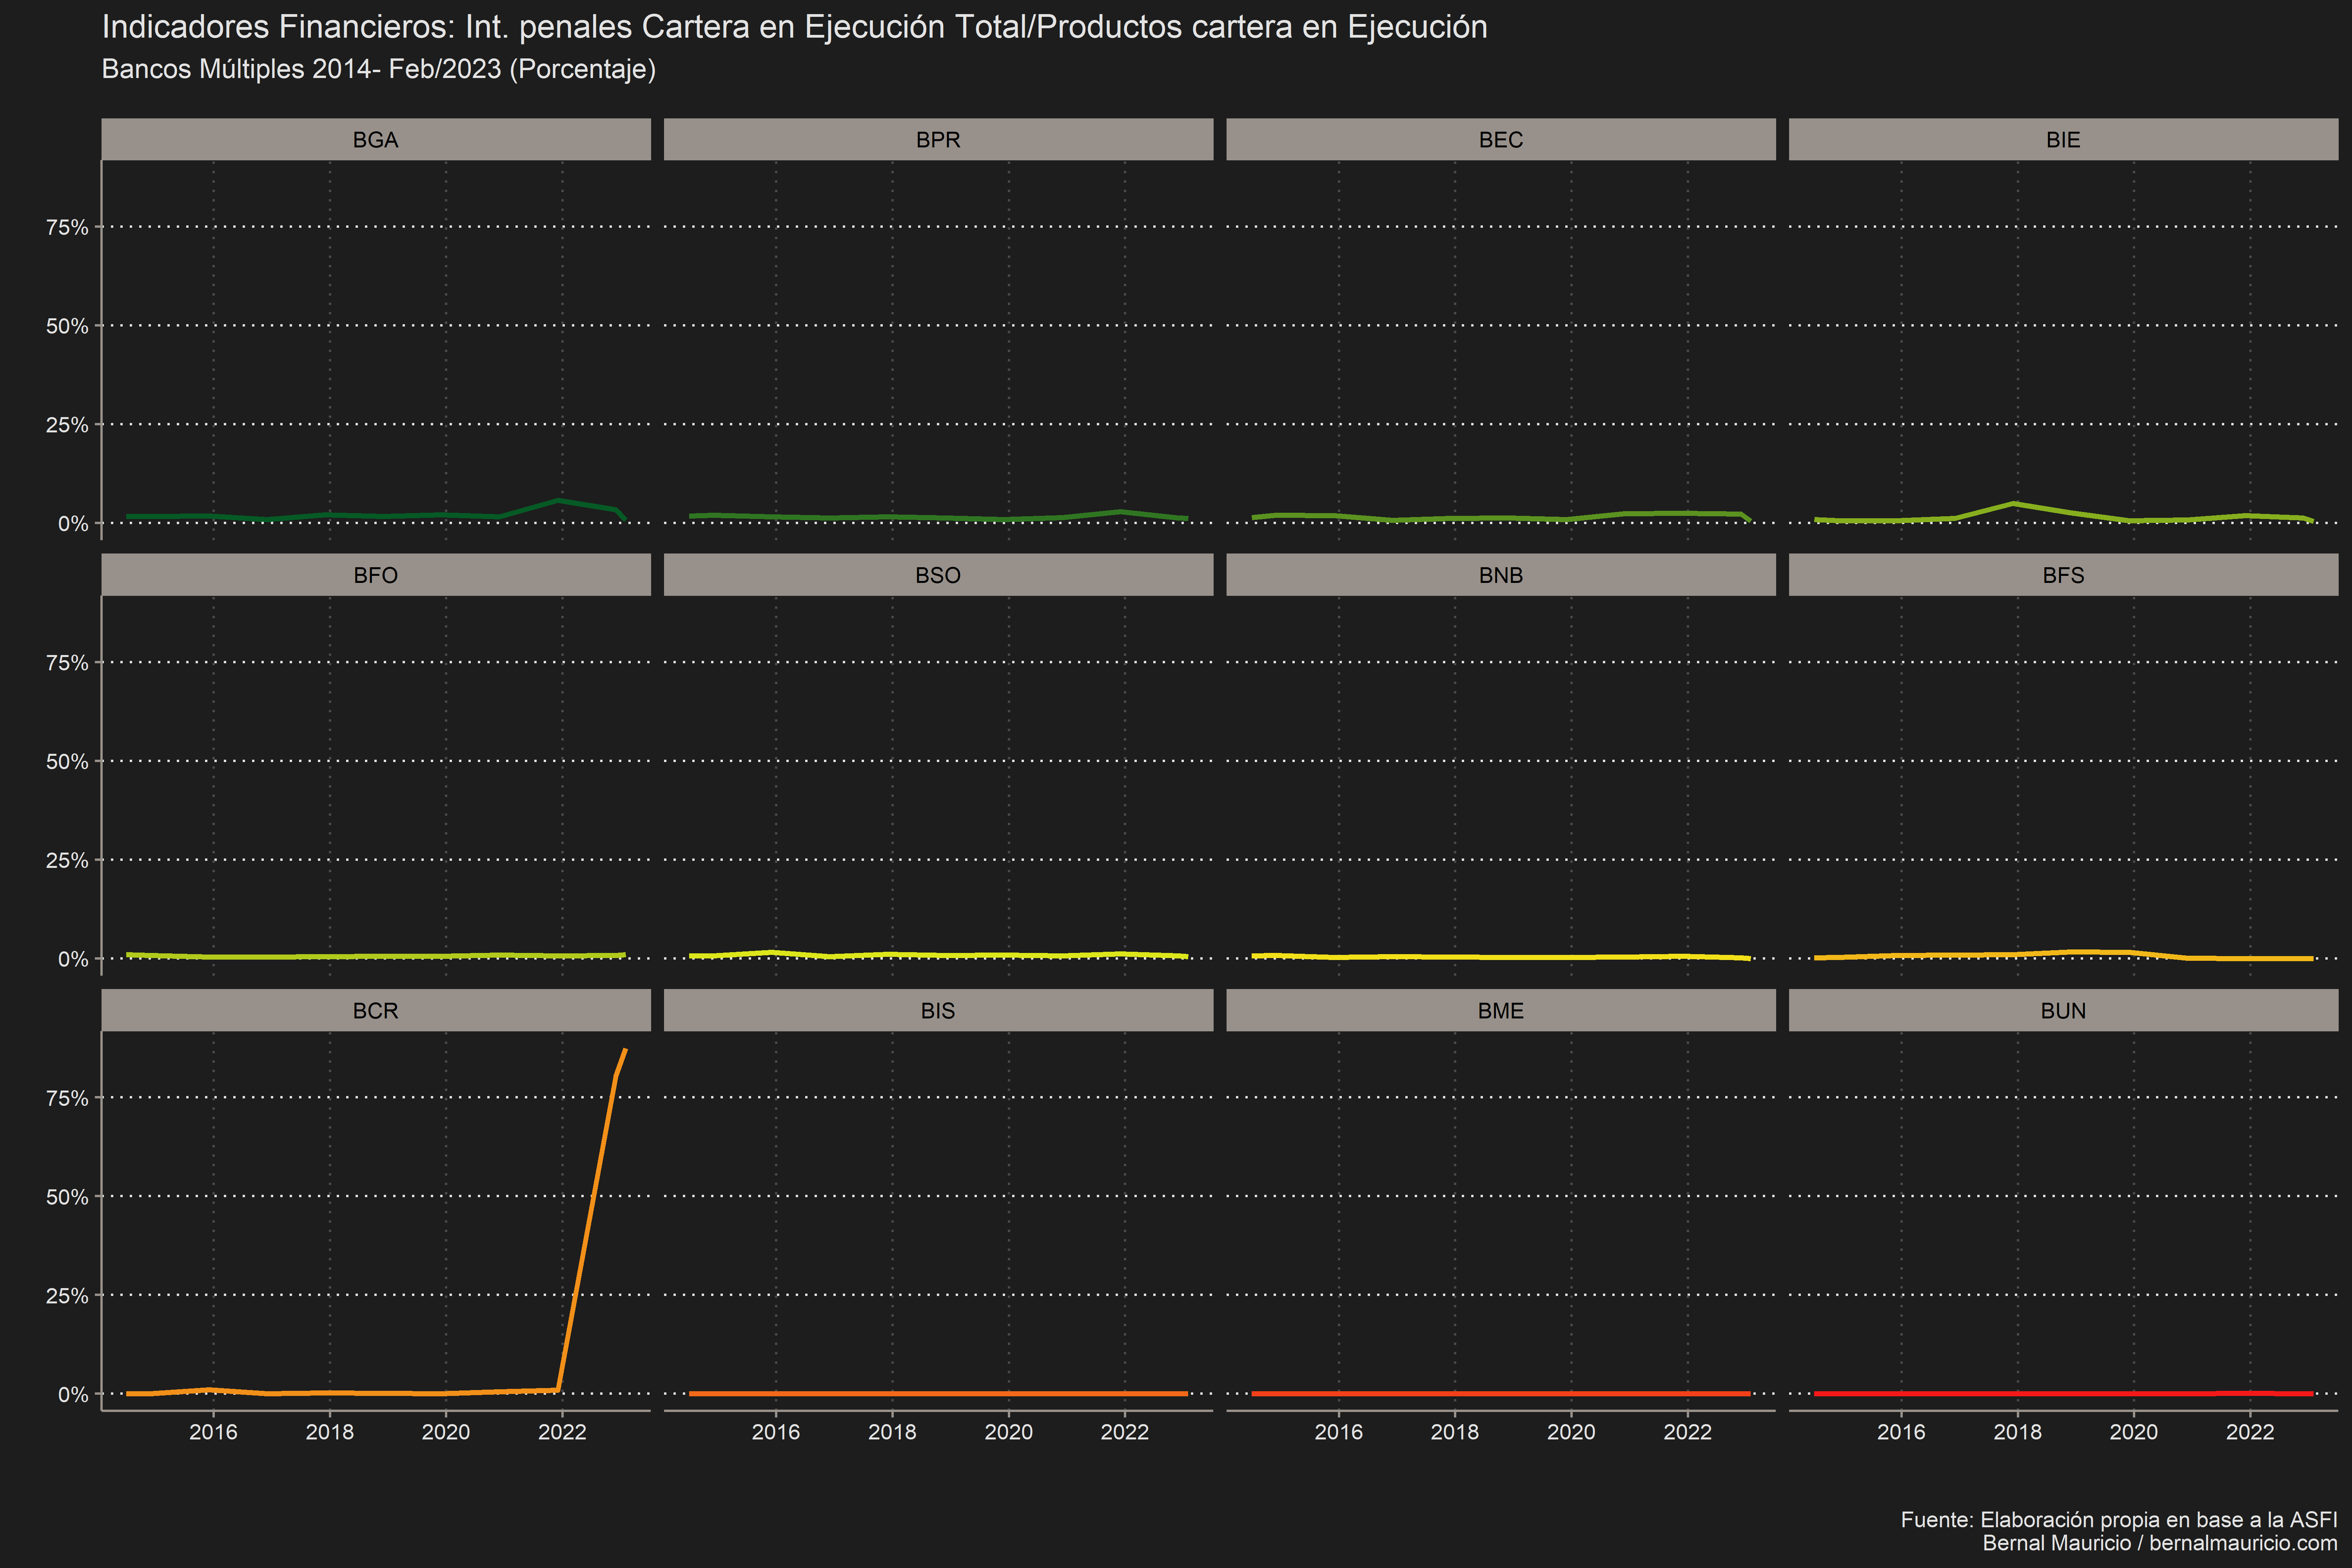Click the BUN facet header

[x=2063, y=1010]
